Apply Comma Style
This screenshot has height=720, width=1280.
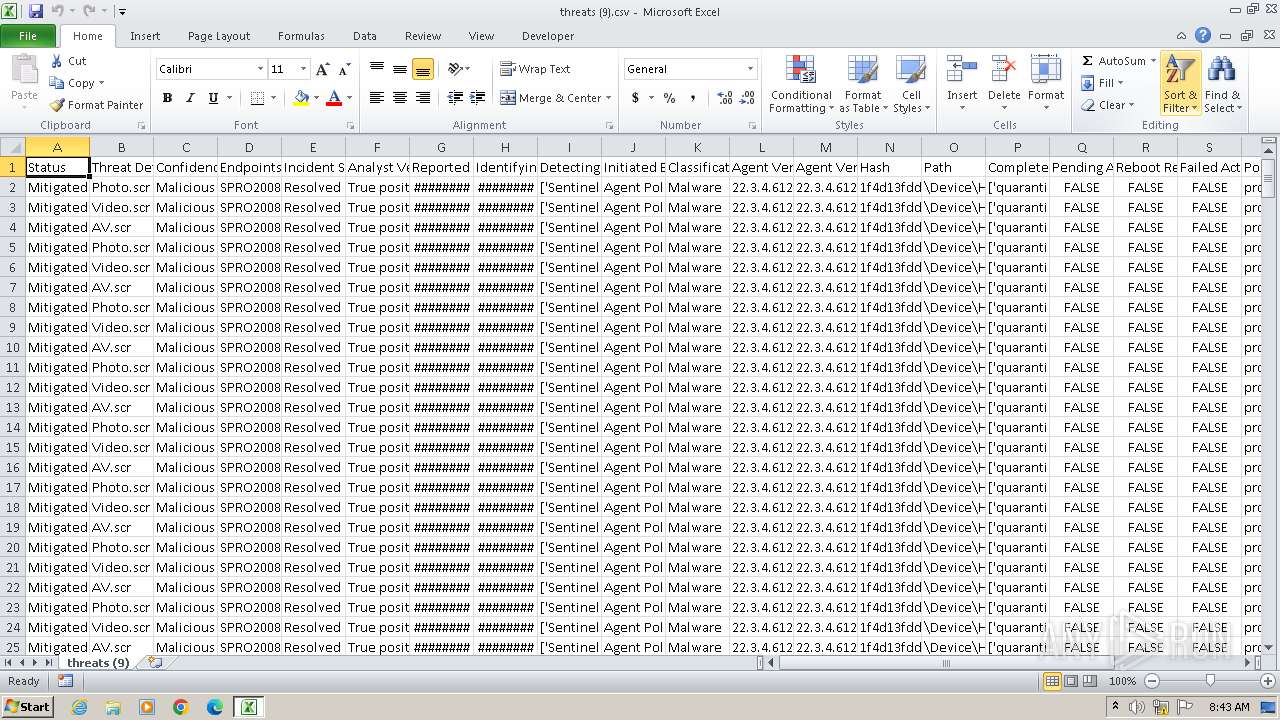pyautogui.click(x=694, y=98)
